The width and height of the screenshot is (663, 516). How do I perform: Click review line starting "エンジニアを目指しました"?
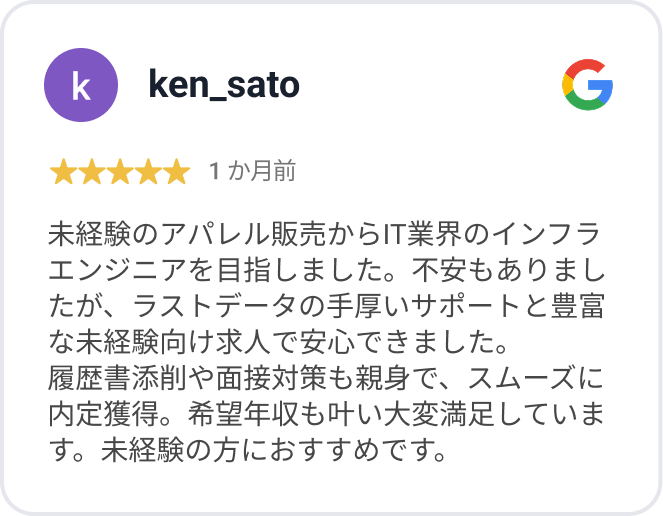(x=326, y=270)
